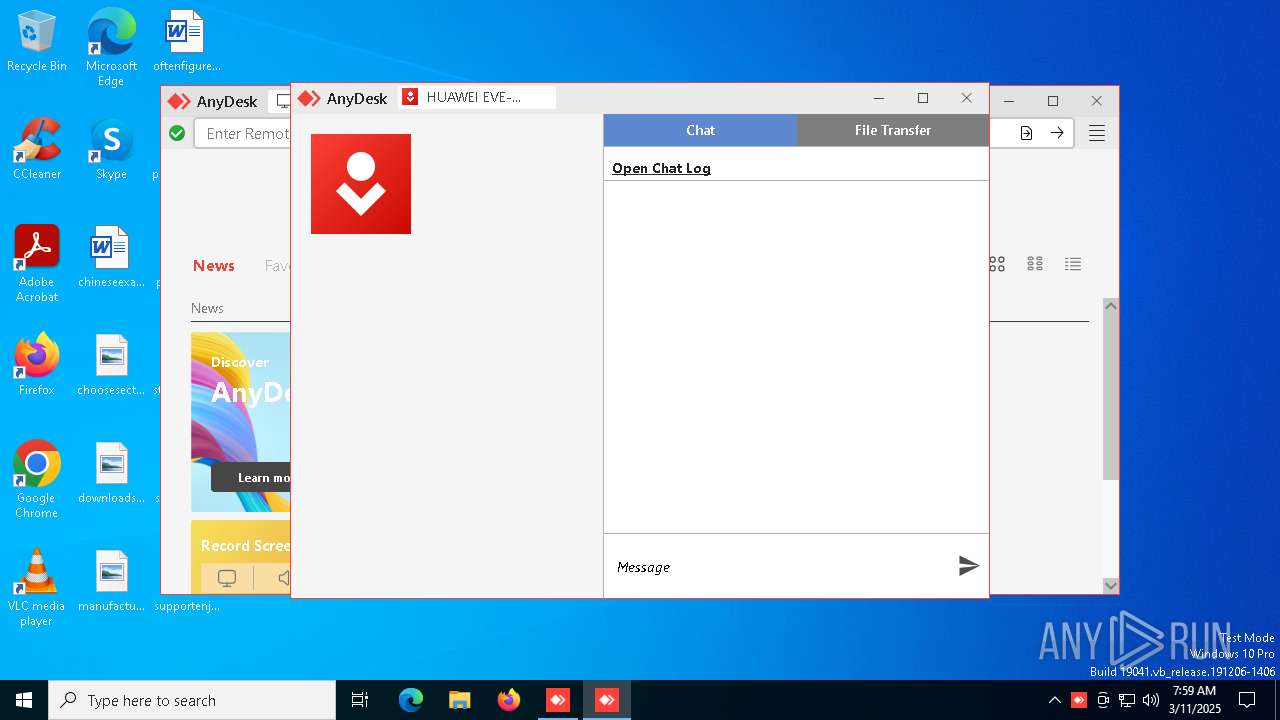
Task: Open the clock showing 7:59 AM
Action: [1194, 700]
